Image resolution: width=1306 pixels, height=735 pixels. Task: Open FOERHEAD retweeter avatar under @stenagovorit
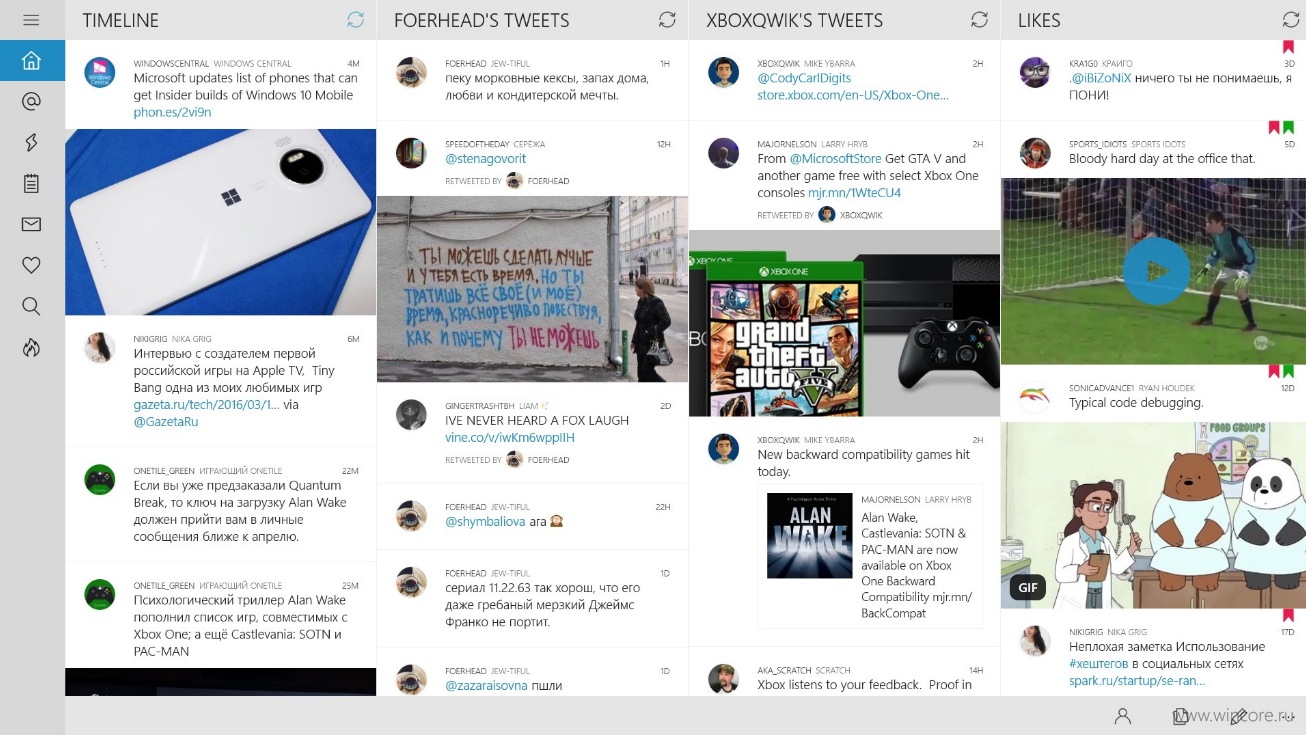tap(514, 181)
